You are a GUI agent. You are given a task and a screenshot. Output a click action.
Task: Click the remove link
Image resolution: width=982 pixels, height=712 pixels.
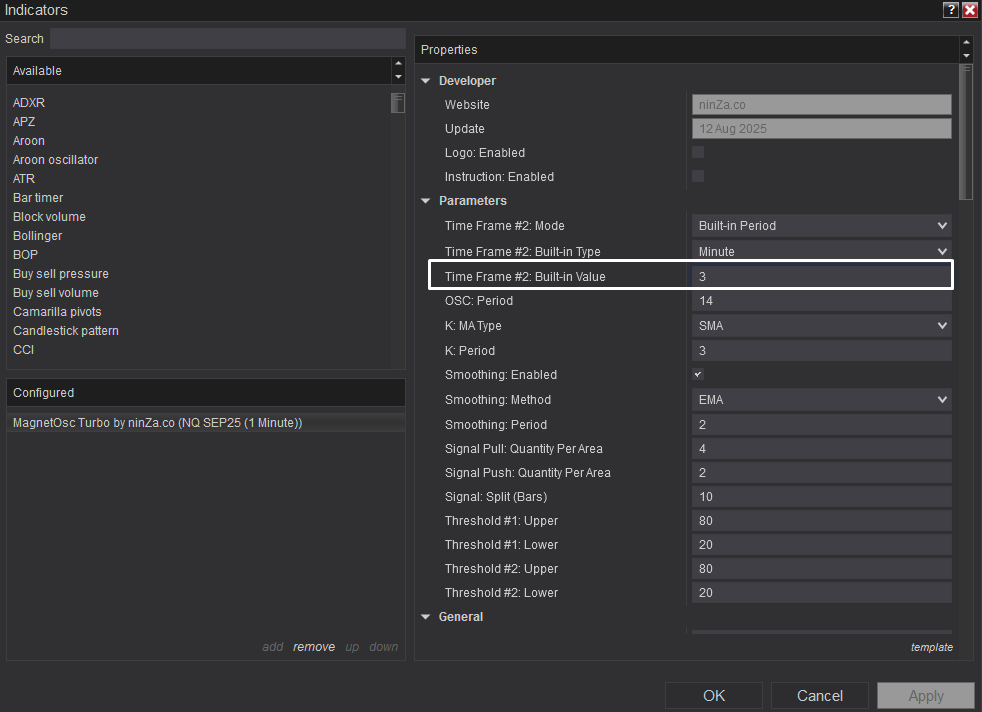tap(313, 647)
